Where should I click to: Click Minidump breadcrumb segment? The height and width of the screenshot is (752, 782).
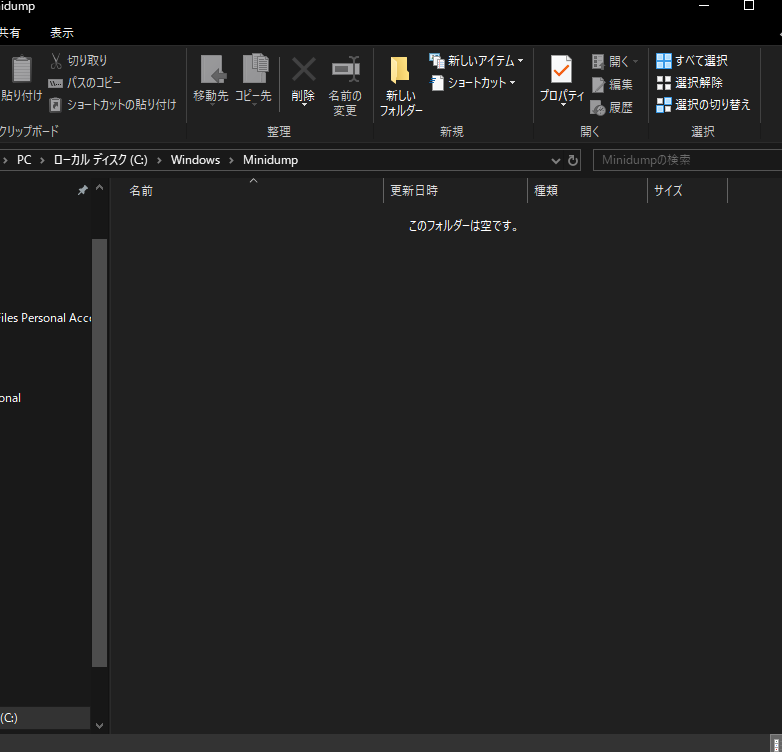point(270,160)
